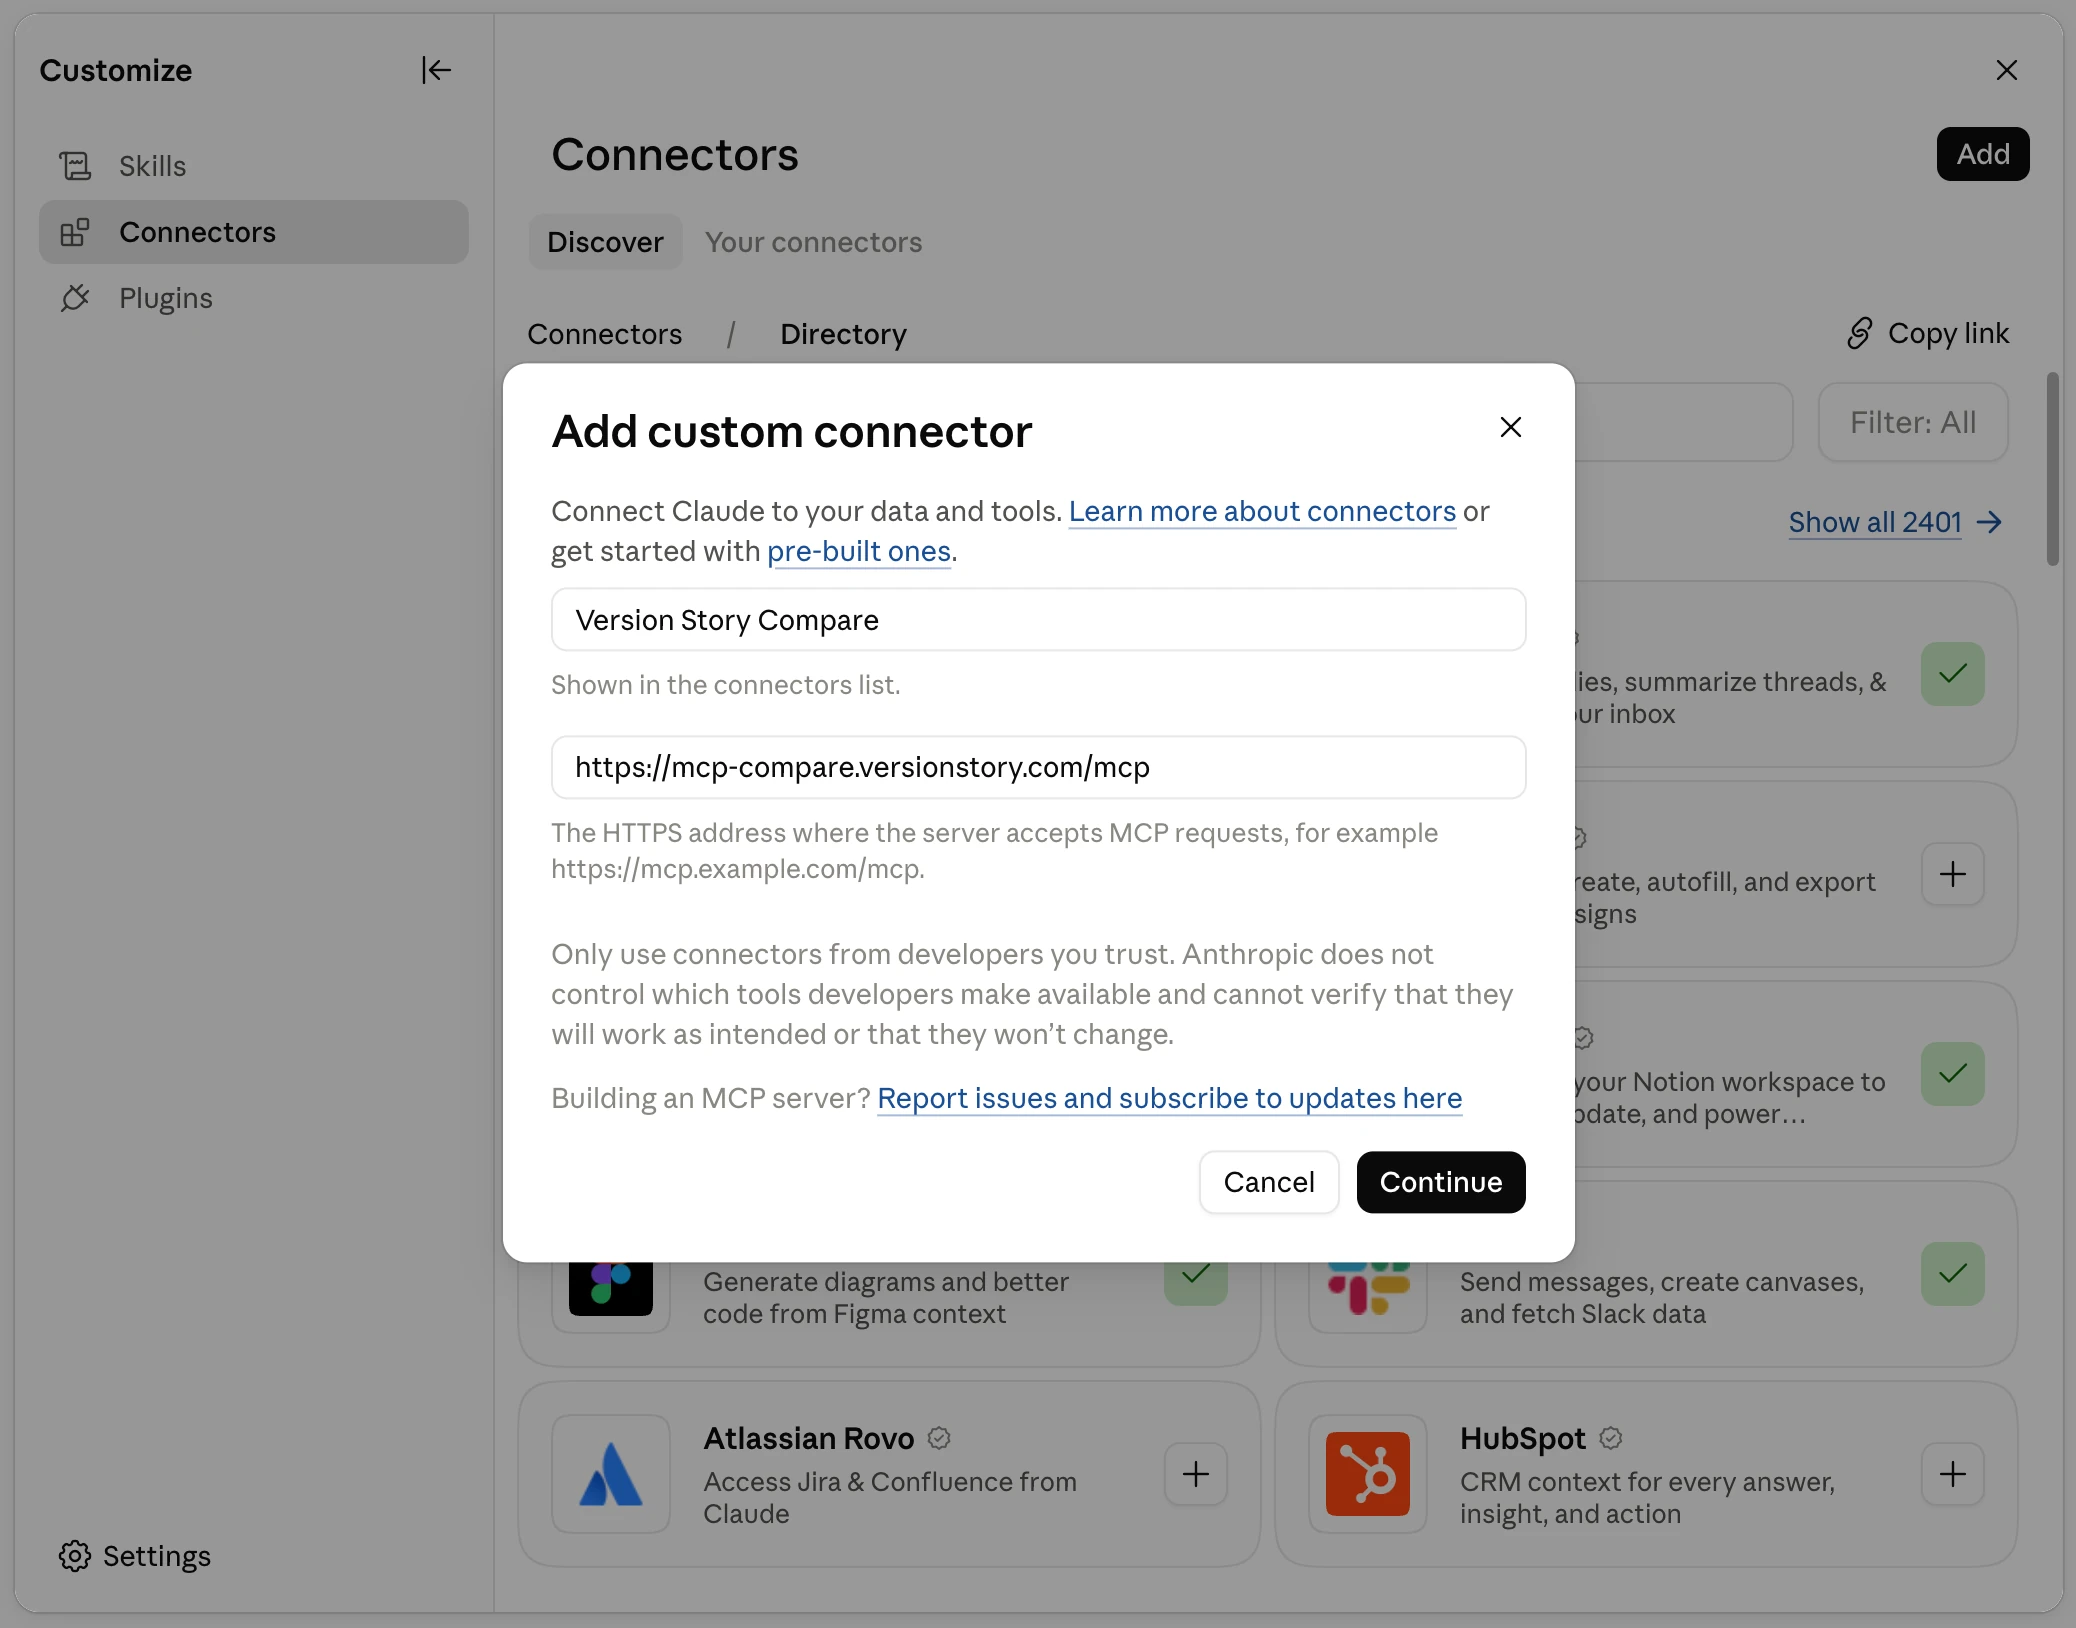This screenshot has height=1628, width=2076.
Task: Click the connector name field 'Version Story Compare'
Action: pos(1038,620)
